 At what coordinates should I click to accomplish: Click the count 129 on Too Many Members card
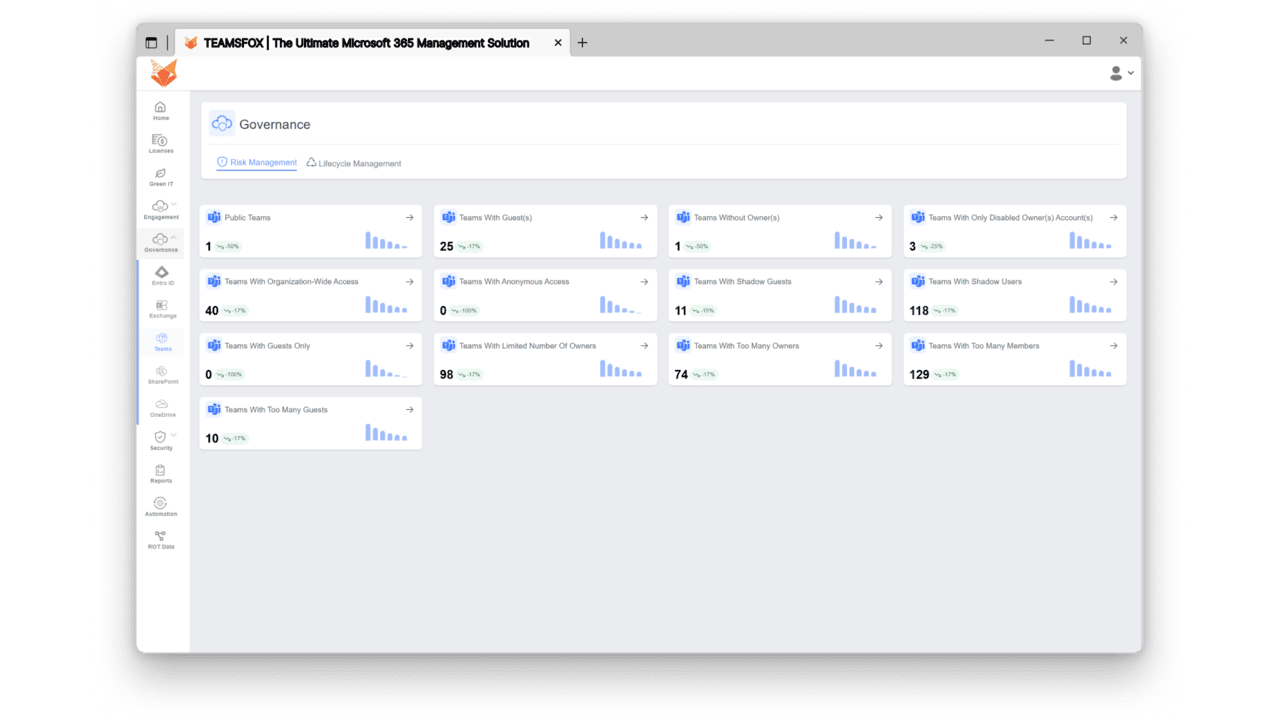(919, 374)
